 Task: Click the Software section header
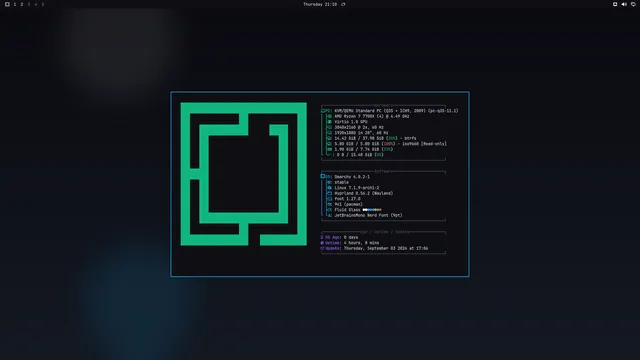[383, 171]
